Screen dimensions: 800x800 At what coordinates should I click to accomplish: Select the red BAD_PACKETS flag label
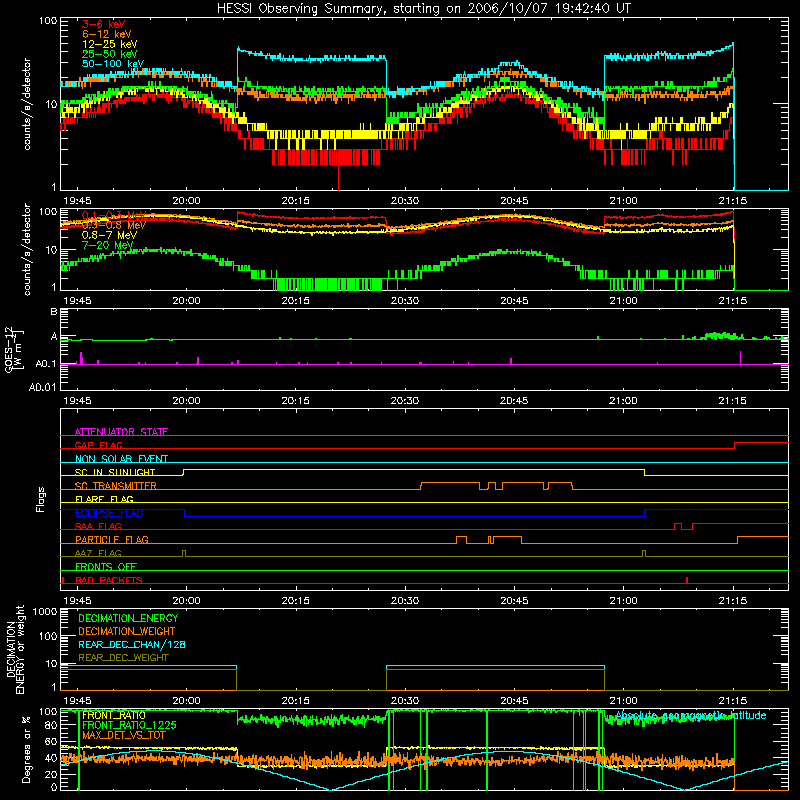click(109, 580)
